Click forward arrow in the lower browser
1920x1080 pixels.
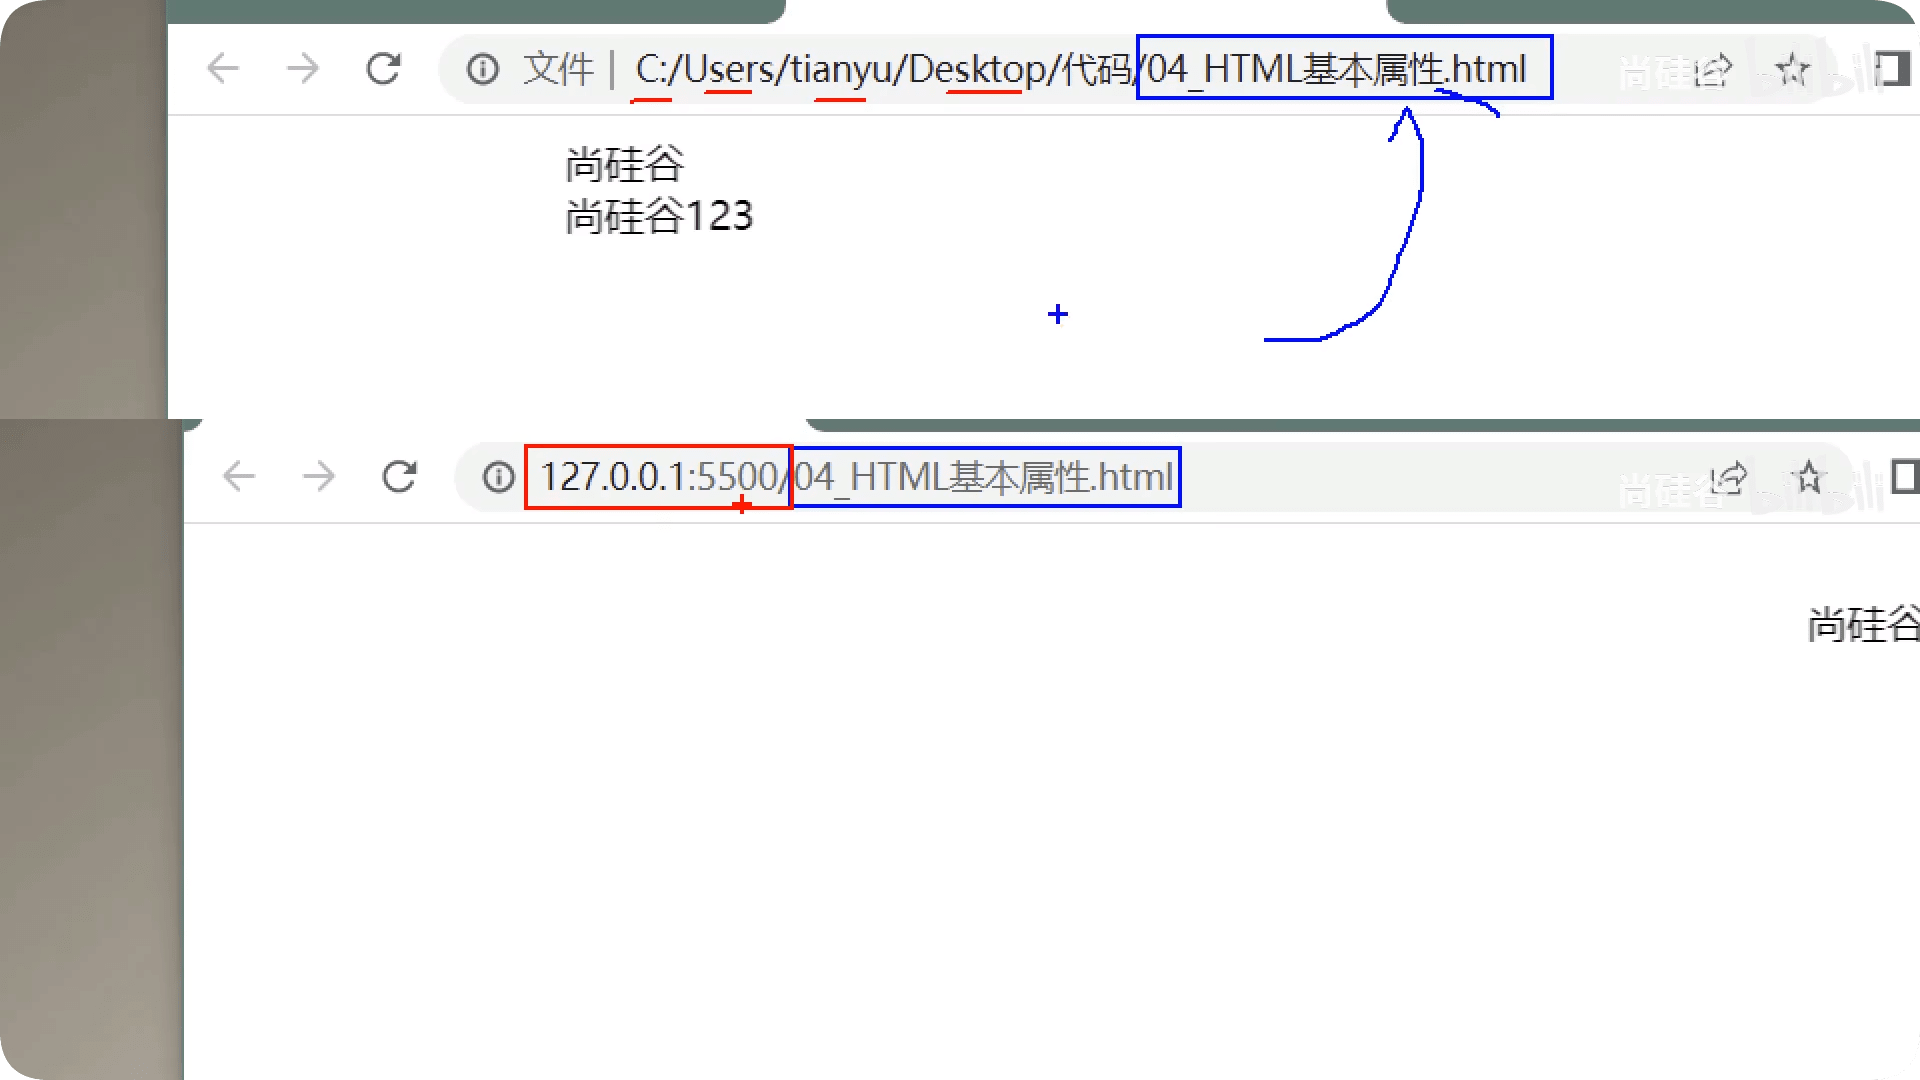(318, 476)
